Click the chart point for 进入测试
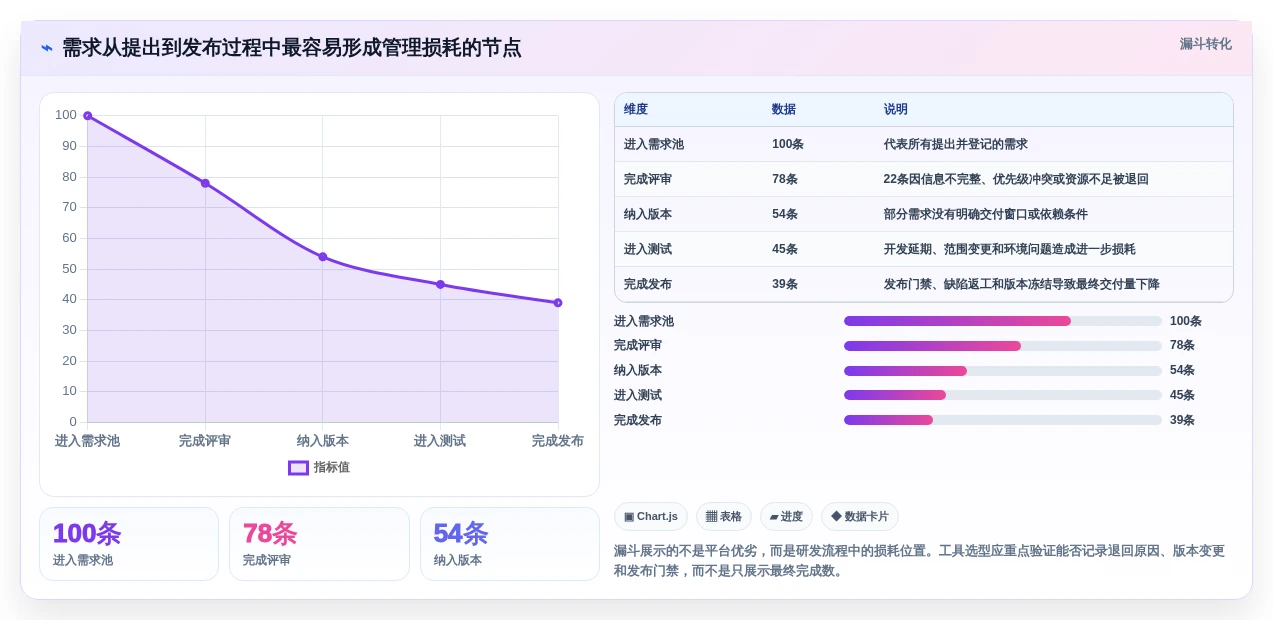 coord(440,284)
